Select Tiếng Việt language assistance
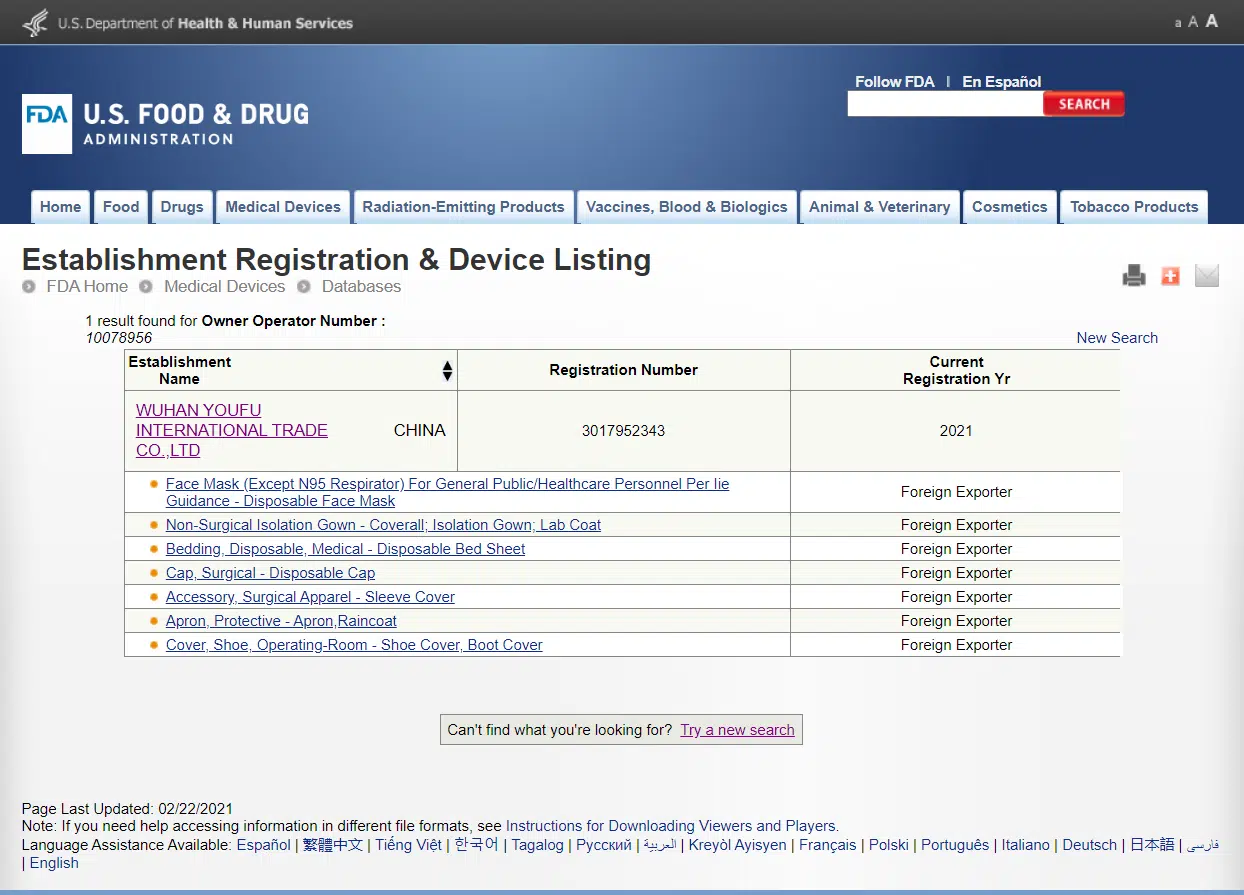The image size is (1244, 895). tap(408, 845)
